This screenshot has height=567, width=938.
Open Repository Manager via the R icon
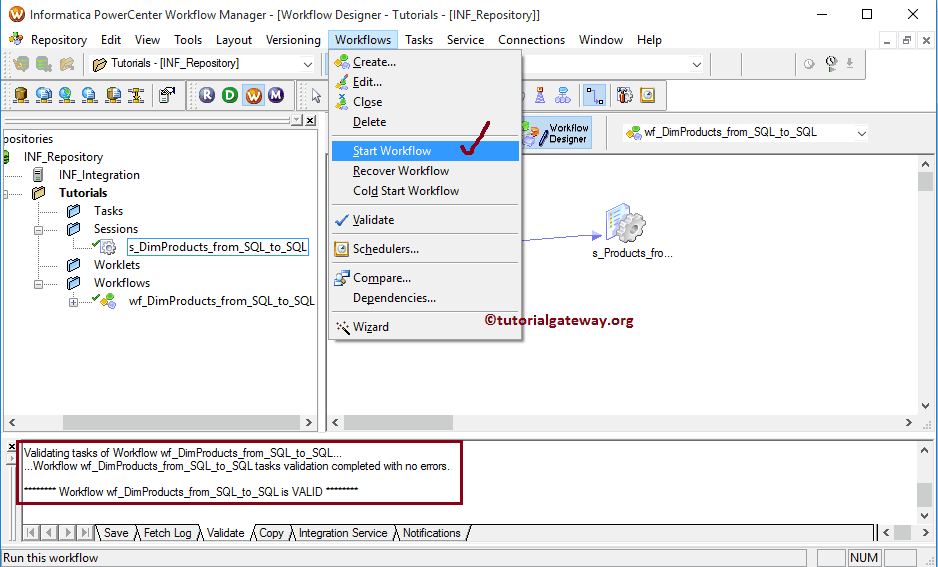tap(207, 95)
